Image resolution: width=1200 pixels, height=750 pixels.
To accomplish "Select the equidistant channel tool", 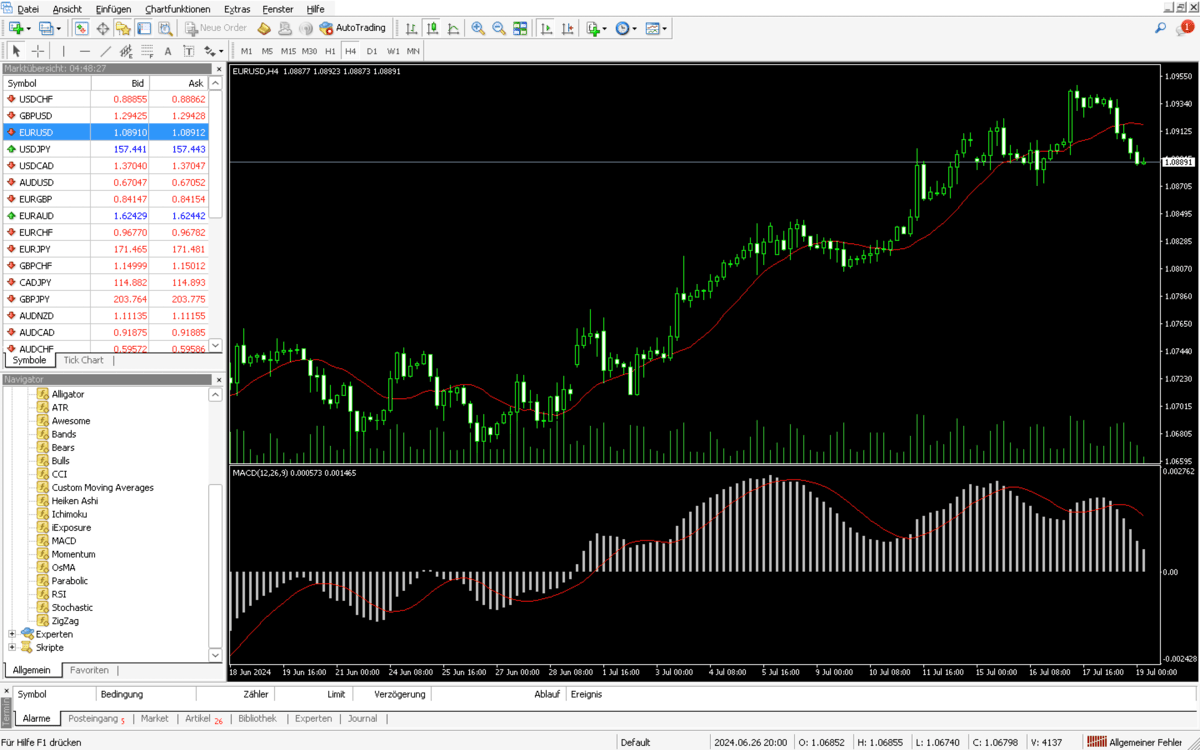I will coord(126,51).
